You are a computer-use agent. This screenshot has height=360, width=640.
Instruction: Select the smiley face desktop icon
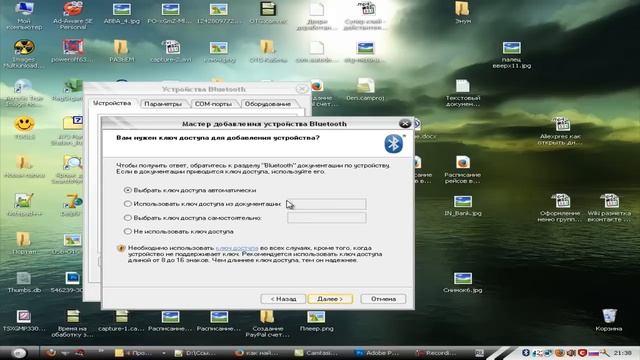coord(24,128)
